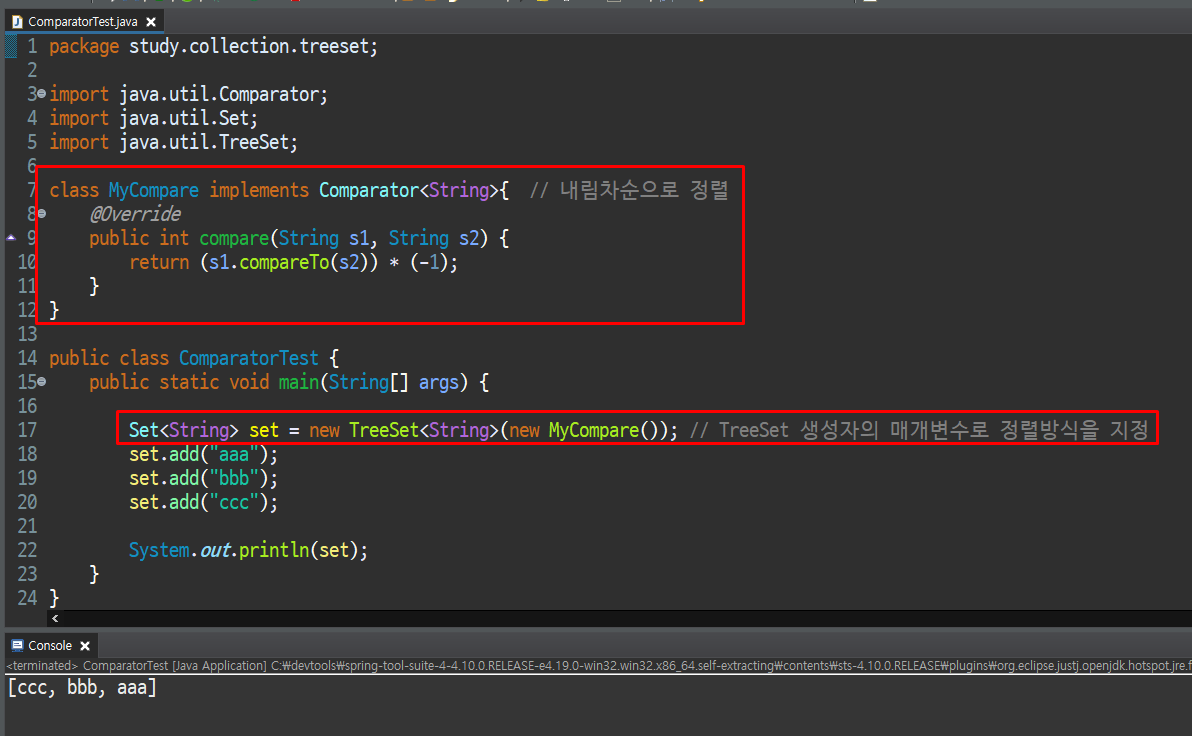Screen dimensions: 1192x736
Task: Click the set.add("bbb") line
Action: [203, 478]
